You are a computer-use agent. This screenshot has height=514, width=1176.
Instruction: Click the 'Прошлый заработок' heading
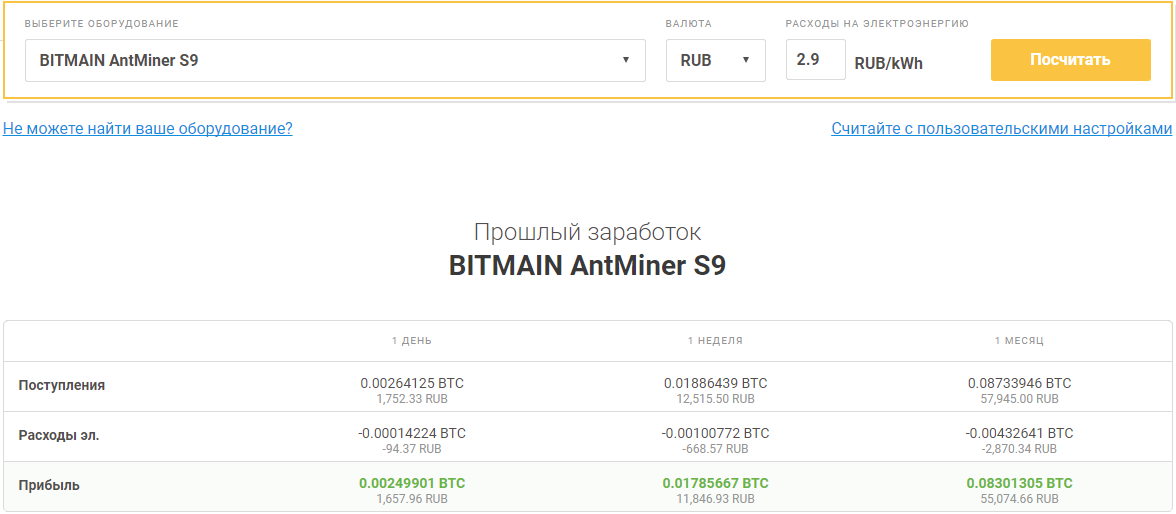click(587, 232)
